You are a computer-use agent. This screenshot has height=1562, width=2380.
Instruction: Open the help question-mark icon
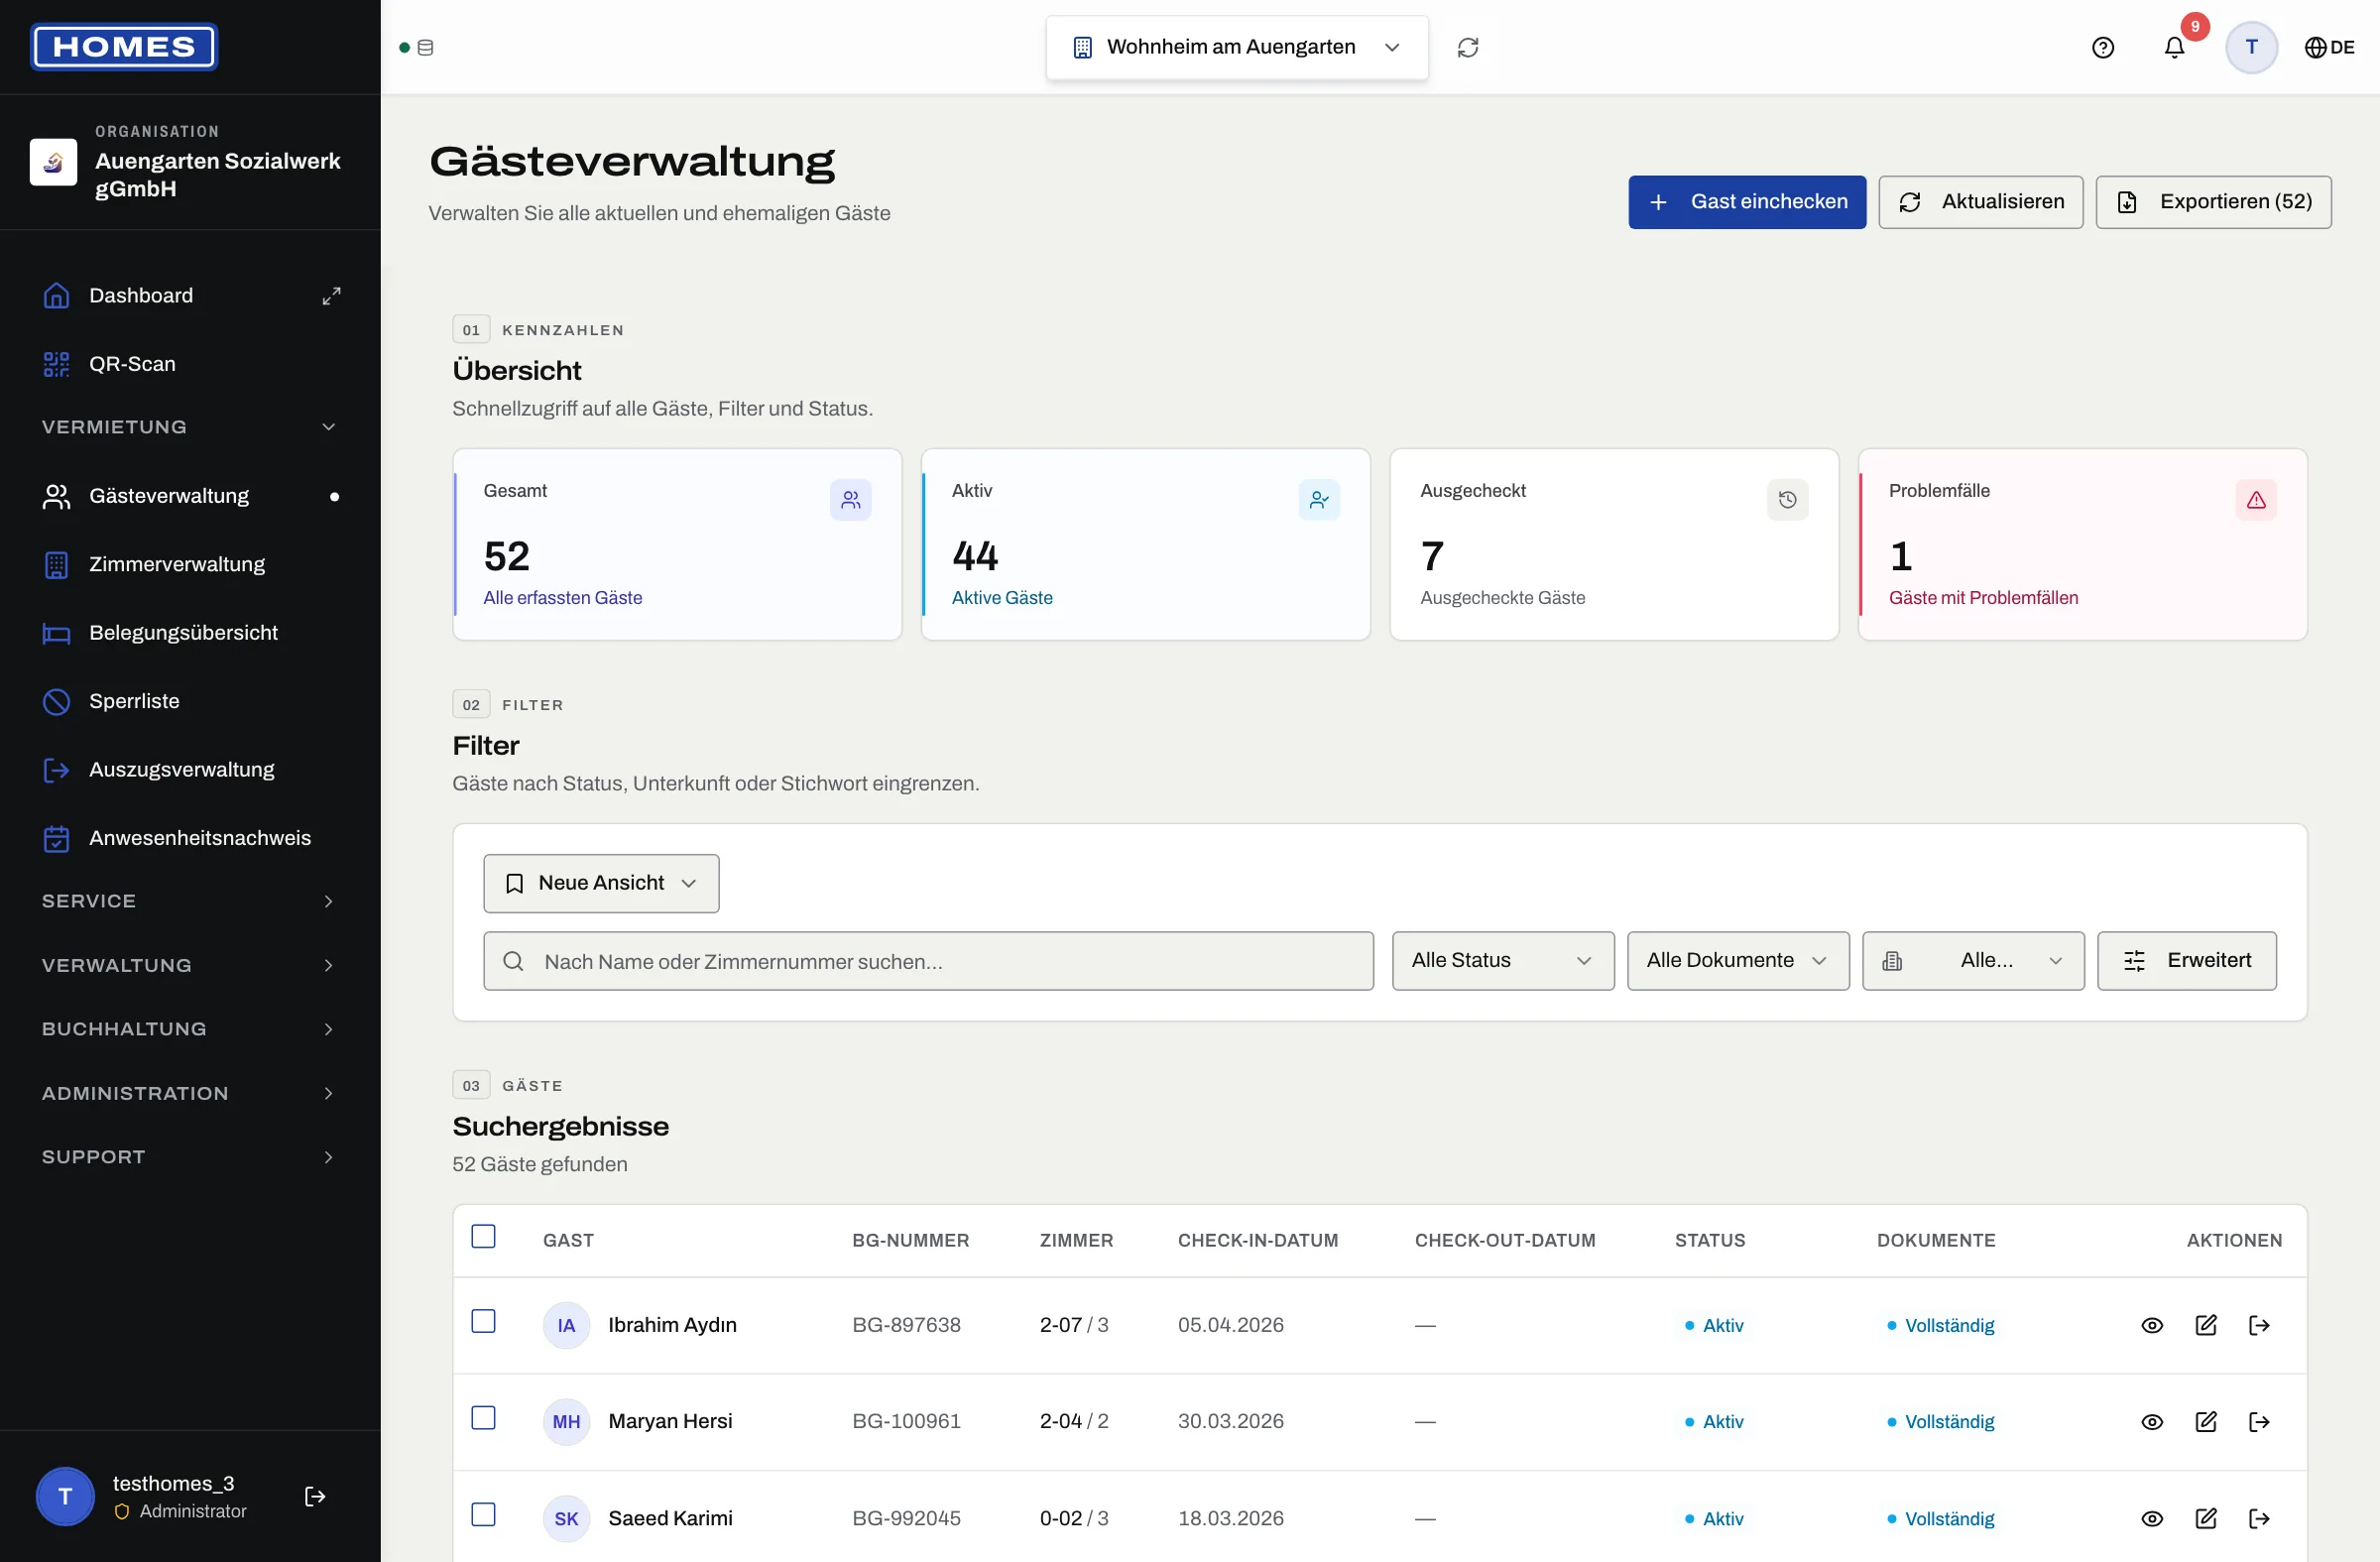[2102, 47]
